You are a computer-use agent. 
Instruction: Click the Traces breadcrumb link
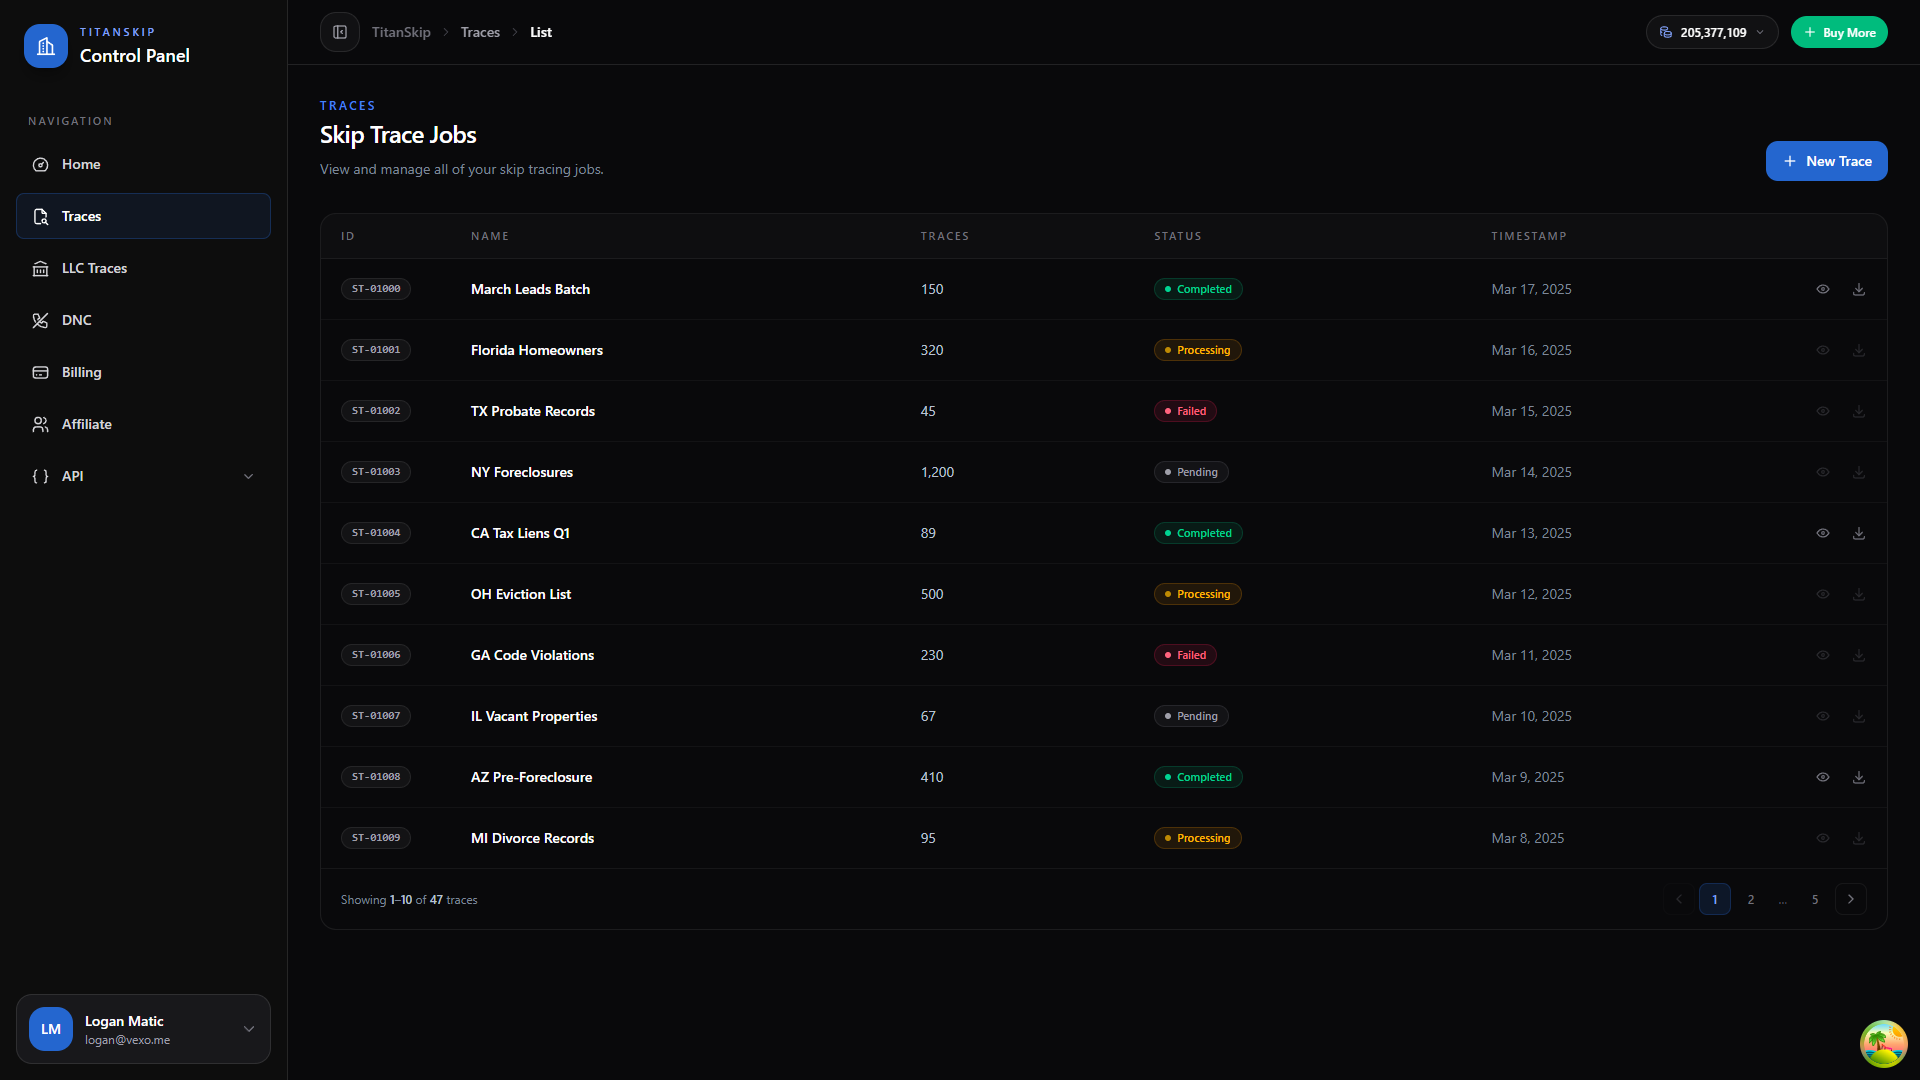pos(480,32)
